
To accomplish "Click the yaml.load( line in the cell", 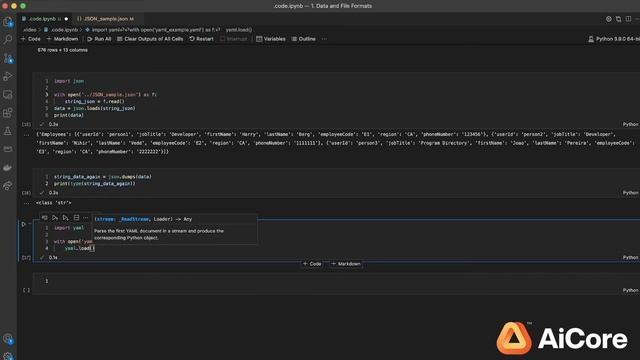I will tap(80, 248).
